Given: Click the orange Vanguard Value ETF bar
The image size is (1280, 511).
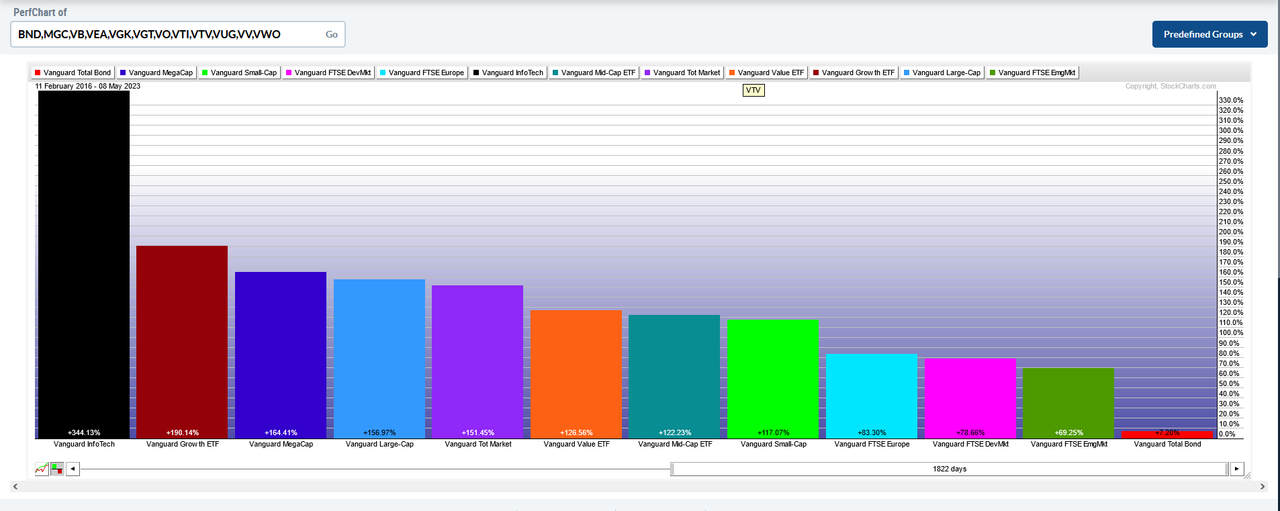Looking at the screenshot, I should coord(576,374).
